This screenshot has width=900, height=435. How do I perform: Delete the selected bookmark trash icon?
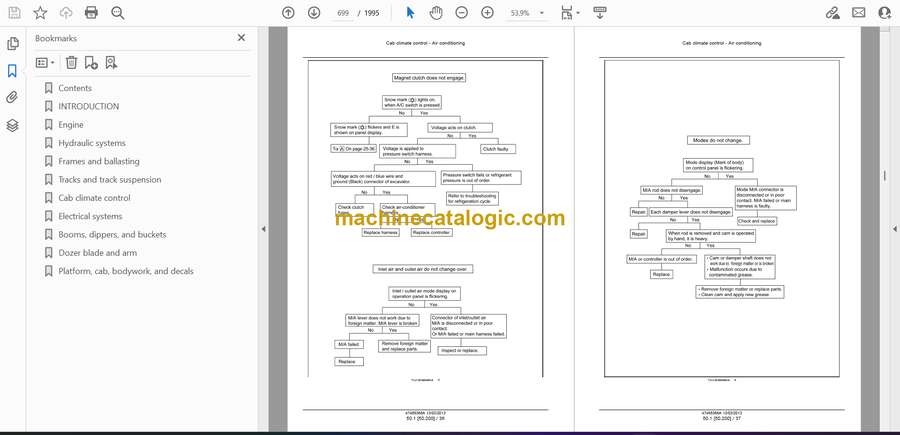[71, 63]
